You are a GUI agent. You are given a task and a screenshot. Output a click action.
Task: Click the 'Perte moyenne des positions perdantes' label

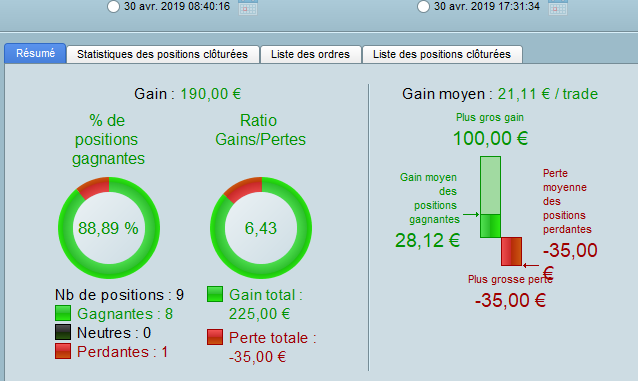(x=567, y=201)
